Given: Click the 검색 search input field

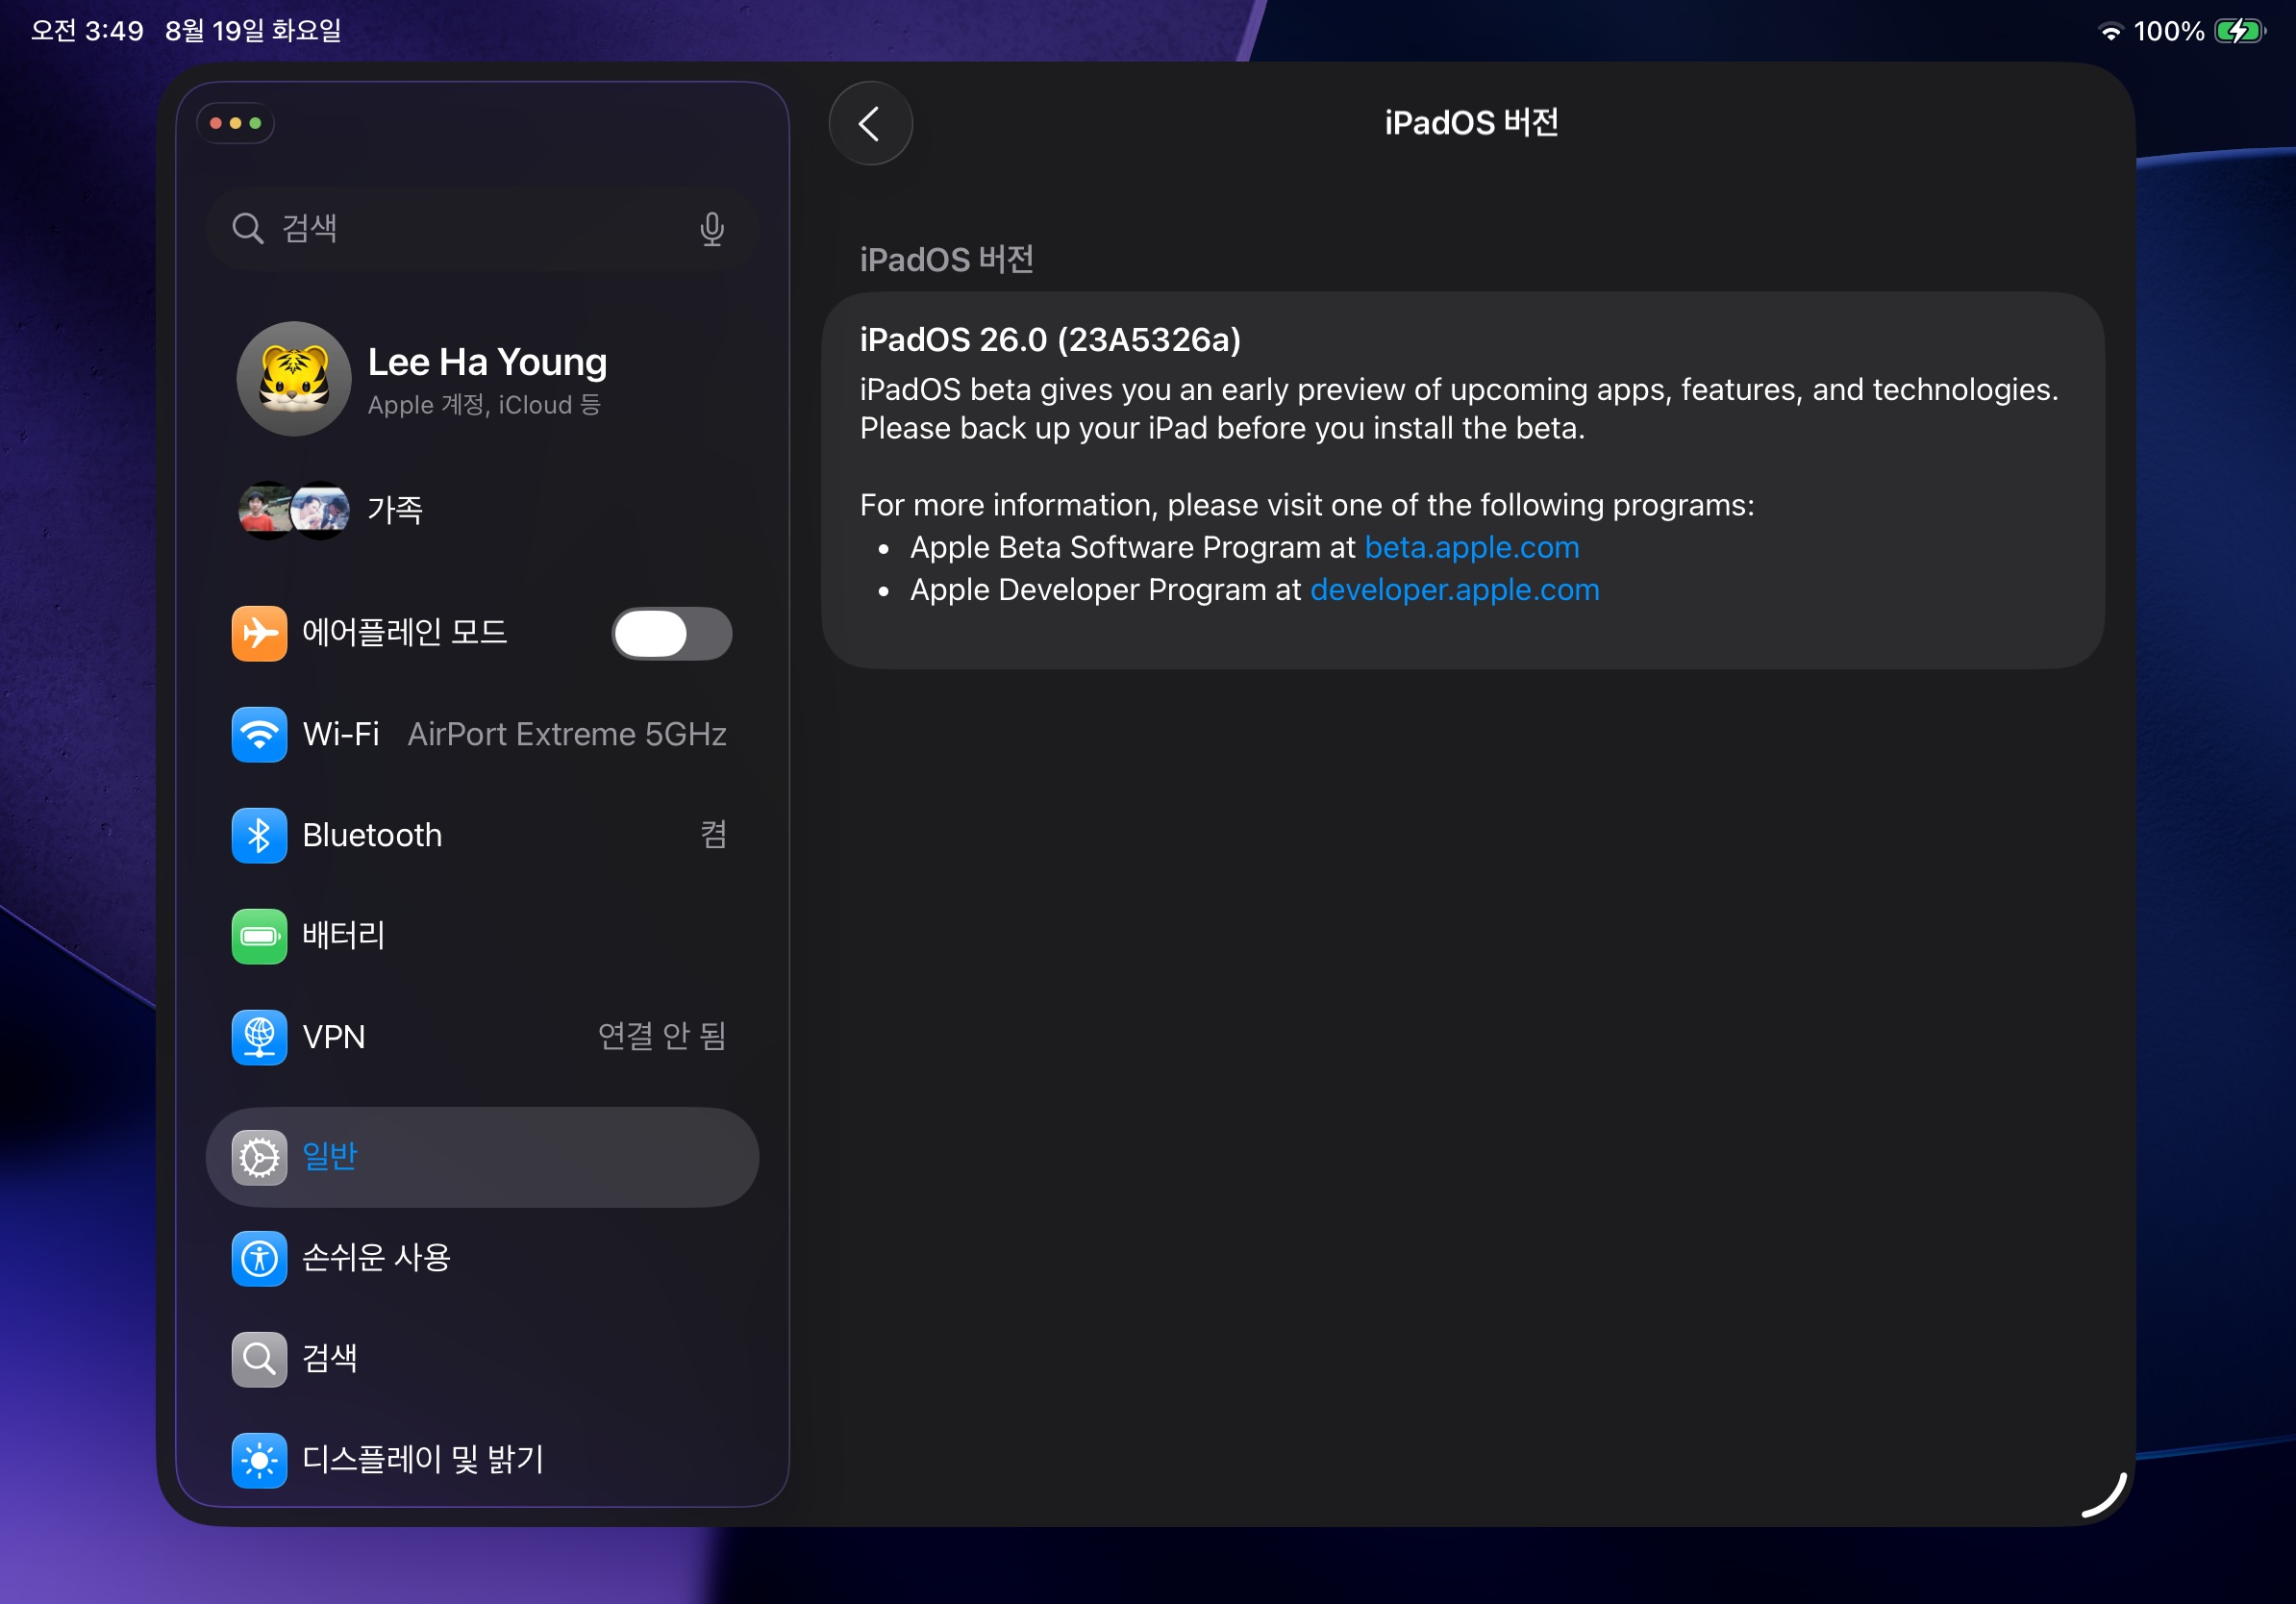Looking at the screenshot, I should pyautogui.click(x=482, y=228).
